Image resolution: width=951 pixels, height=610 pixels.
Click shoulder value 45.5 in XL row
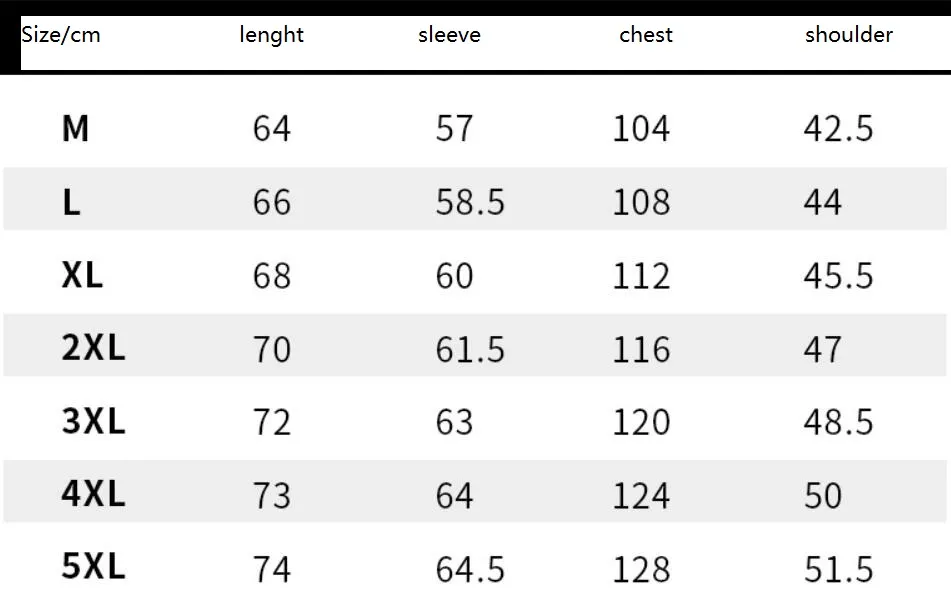838,276
